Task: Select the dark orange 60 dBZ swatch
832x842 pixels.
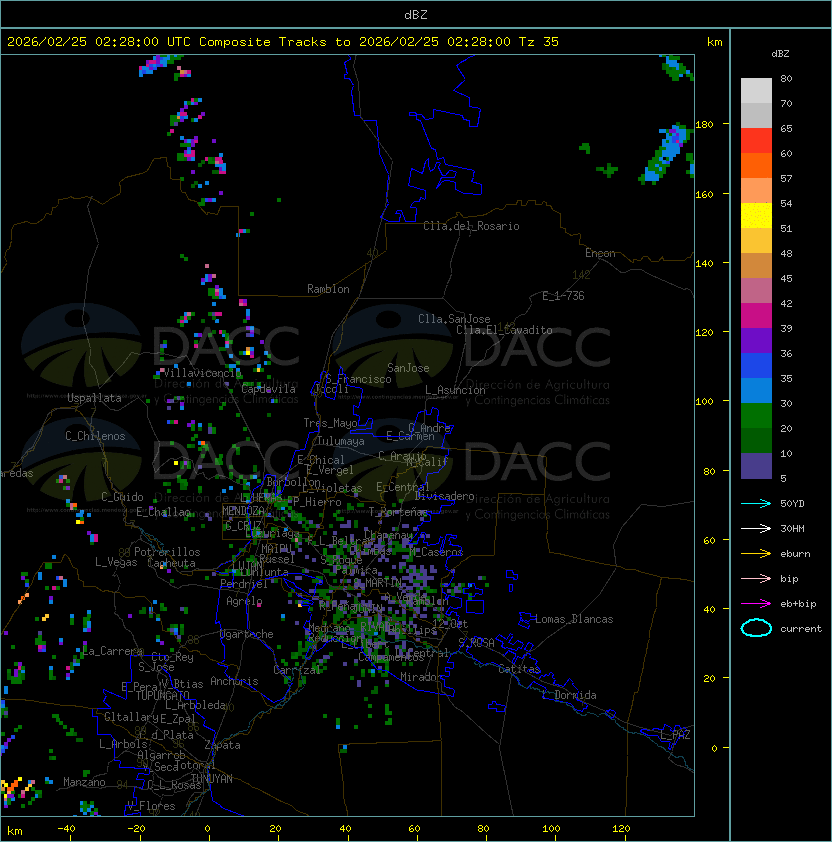Action: click(x=756, y=165)
